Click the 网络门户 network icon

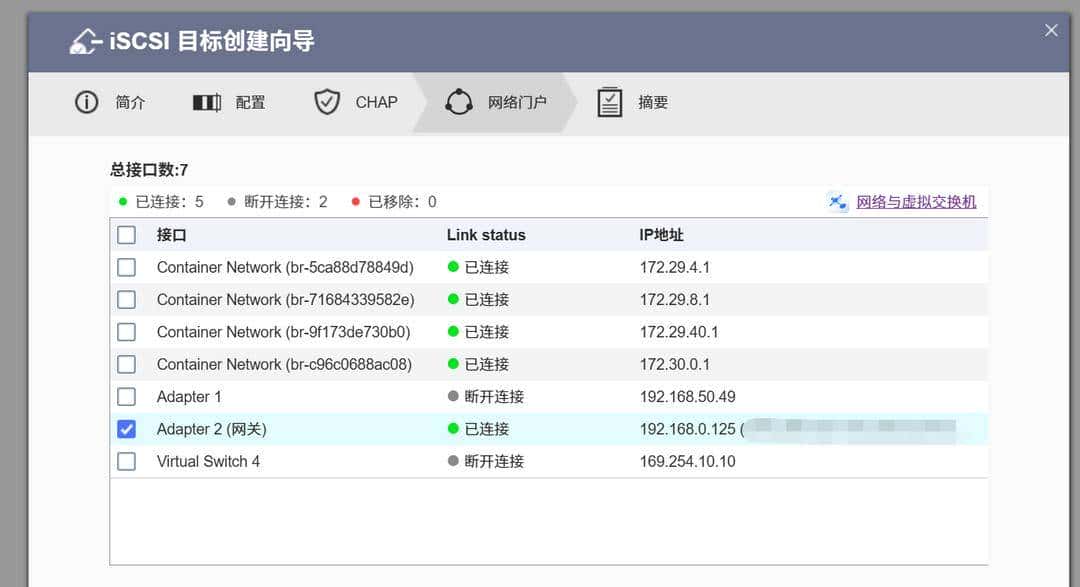click(x=458, y=101)
